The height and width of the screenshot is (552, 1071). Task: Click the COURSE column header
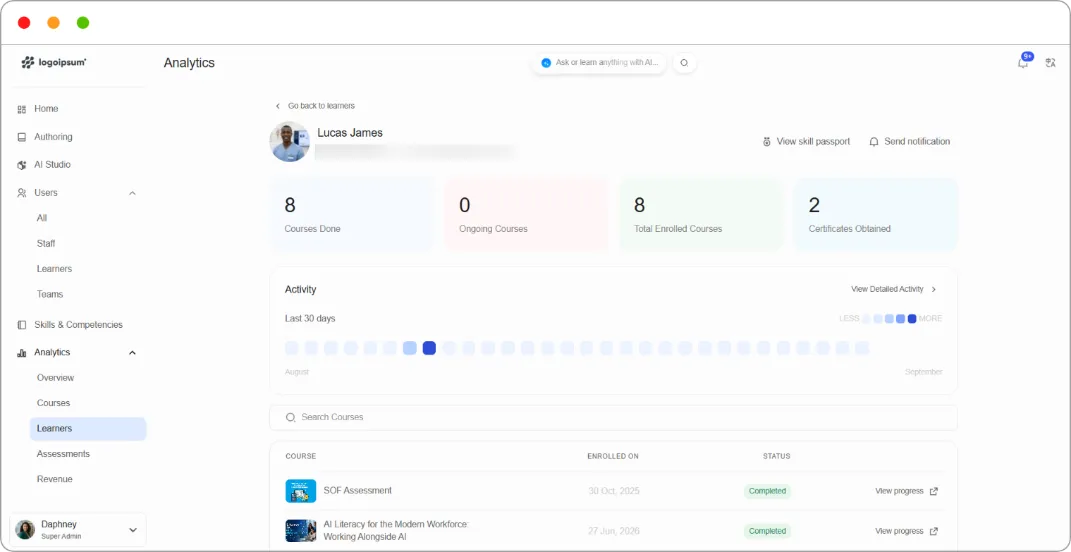click(301, 456)
